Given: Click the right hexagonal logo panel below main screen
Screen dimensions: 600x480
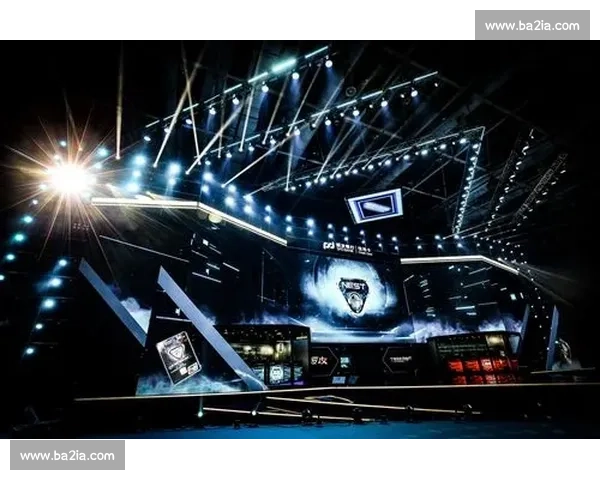Looking at the screenshot, I should click(400, 361).
